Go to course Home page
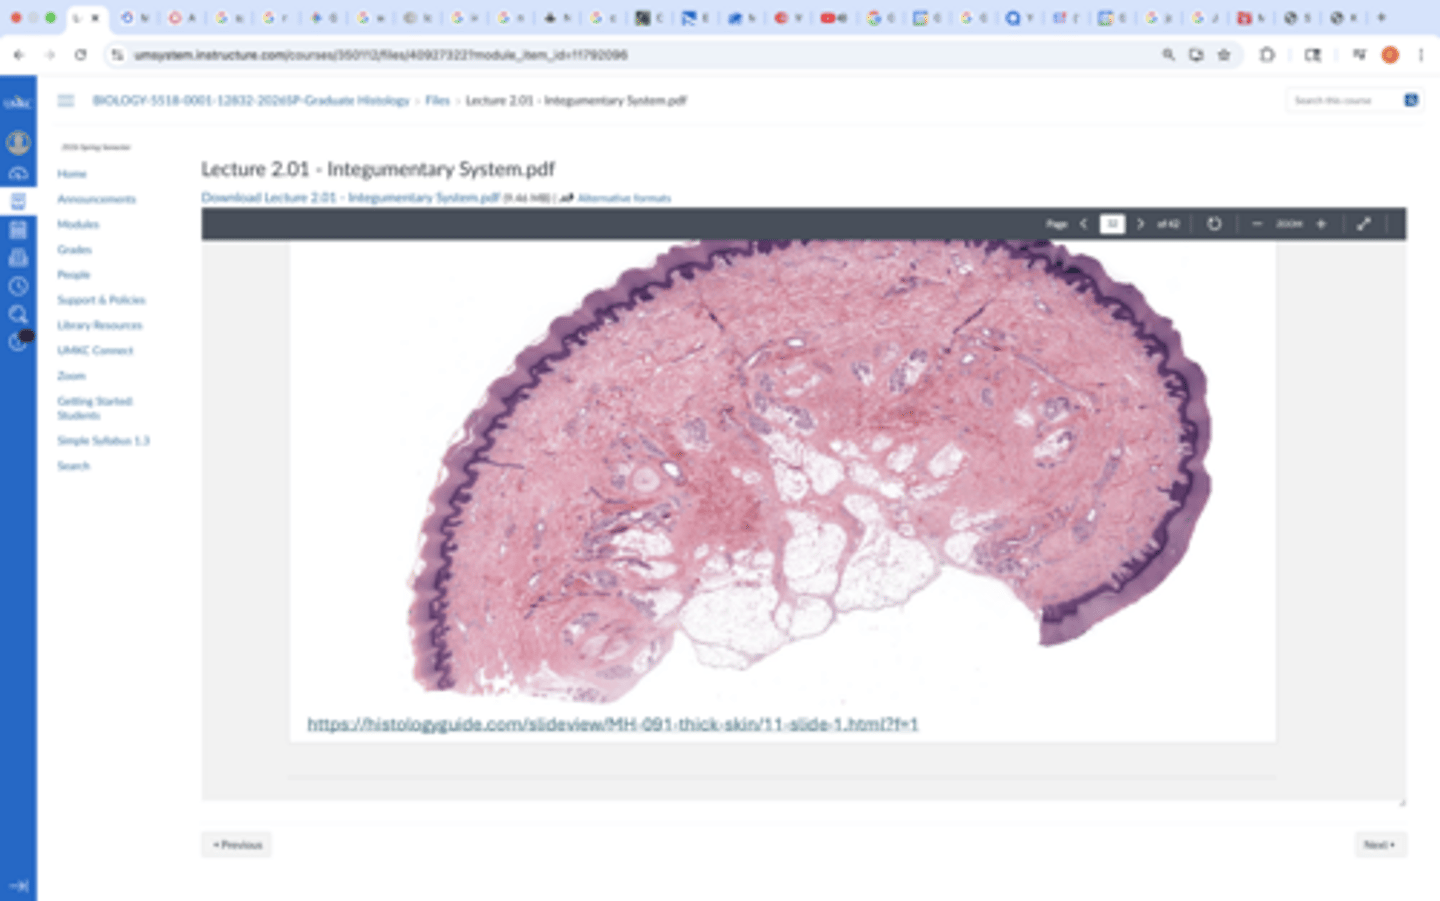1440x901 pixels. [x=72, y=174]
